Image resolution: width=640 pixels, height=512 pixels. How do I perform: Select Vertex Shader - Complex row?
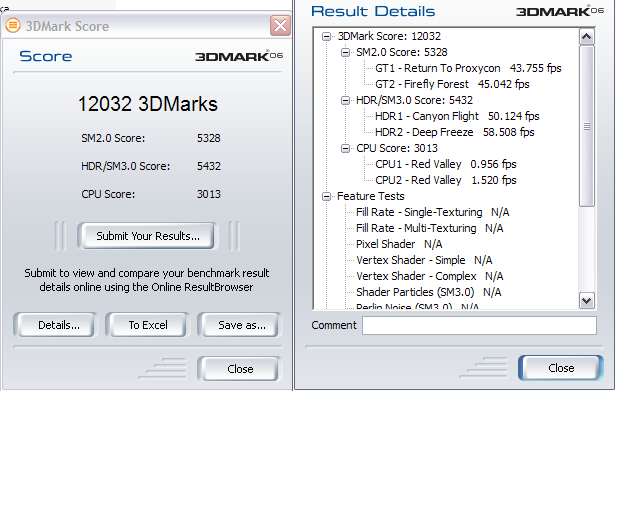[429, 276]
